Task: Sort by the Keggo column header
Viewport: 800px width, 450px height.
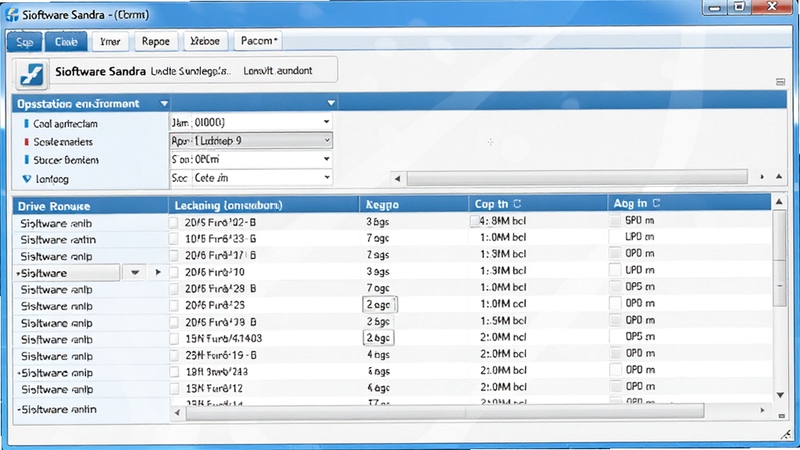Action: [x=413, y=204]
